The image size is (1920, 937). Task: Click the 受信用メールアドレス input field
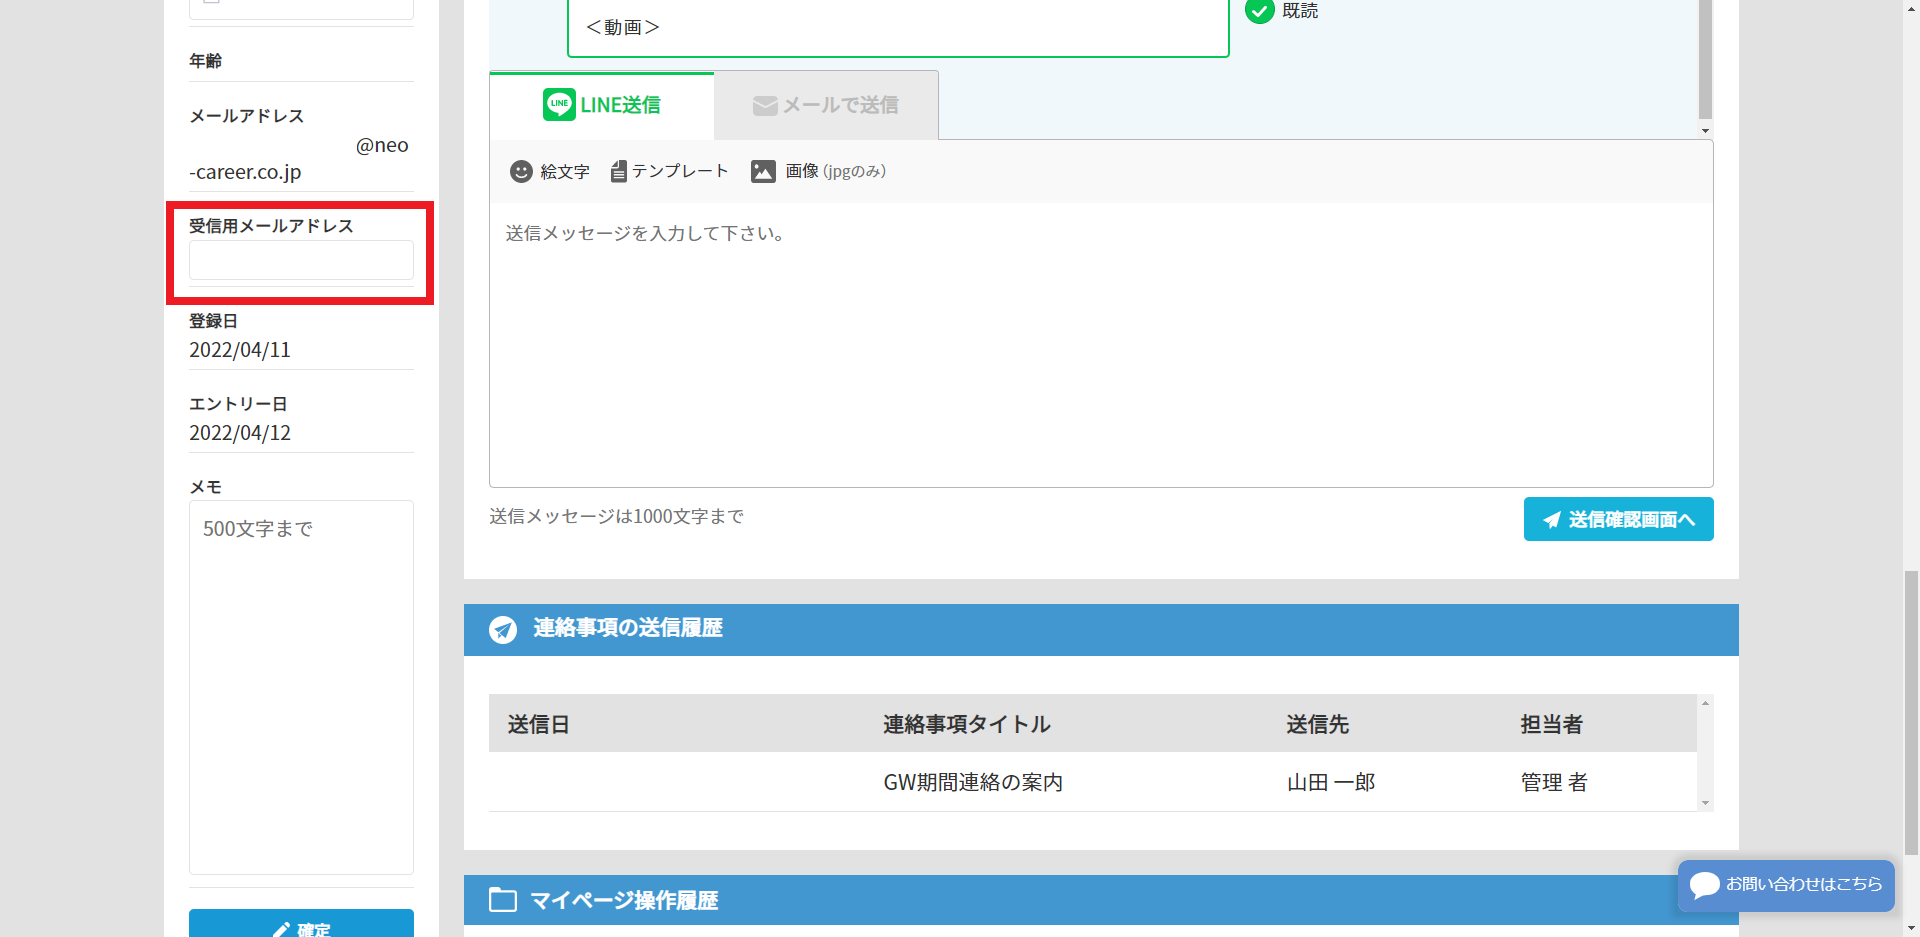pos(301,260)
